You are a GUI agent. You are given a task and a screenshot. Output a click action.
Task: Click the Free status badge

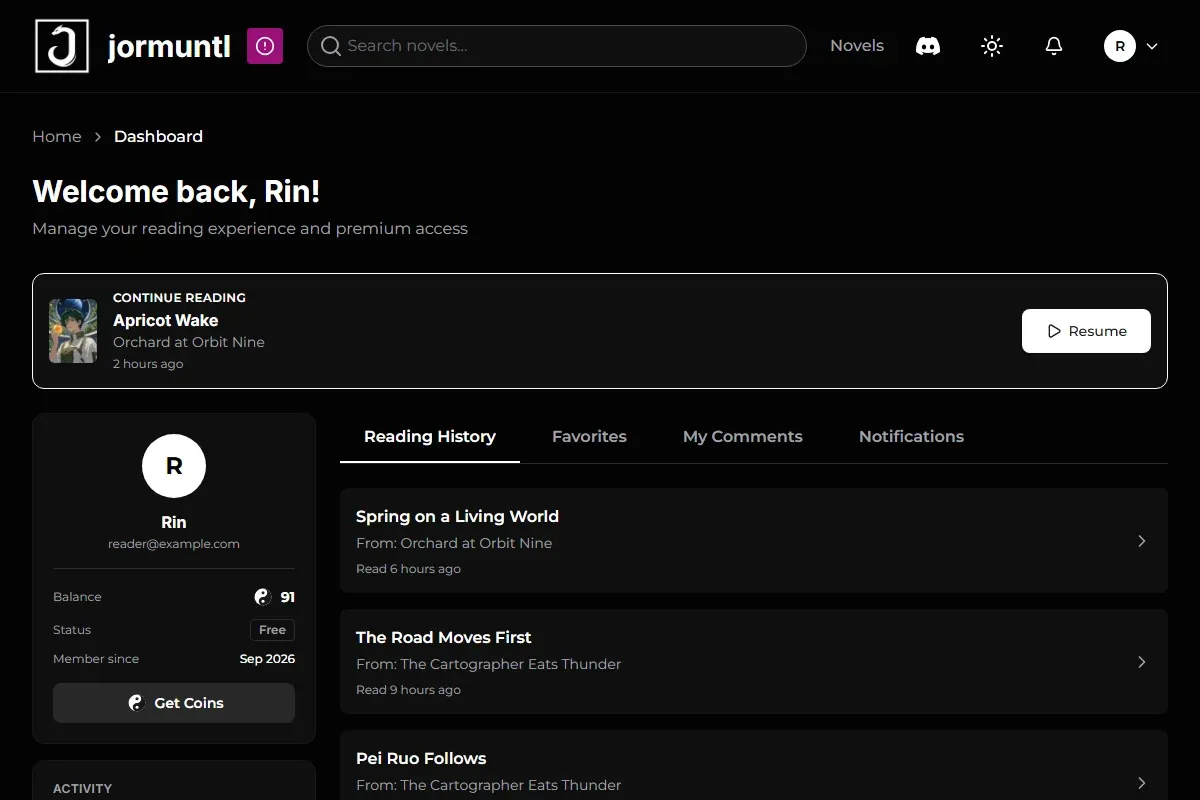272,630
